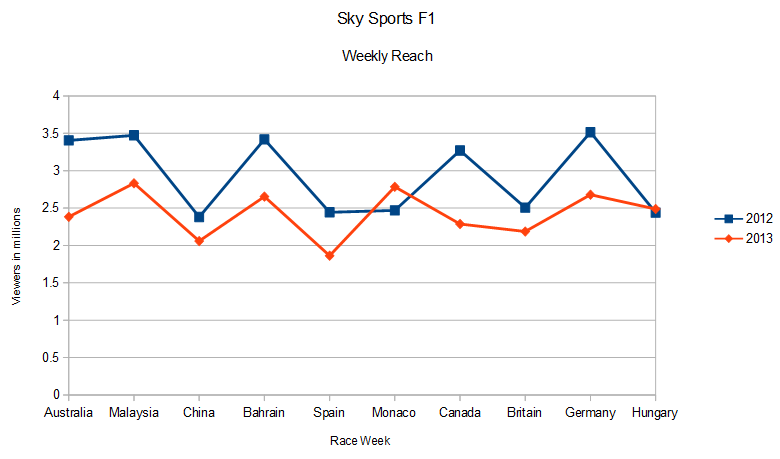The image size is (780, 459).
Task: Click the 2012 square marker above Malaysia
Action: point(134,135)
